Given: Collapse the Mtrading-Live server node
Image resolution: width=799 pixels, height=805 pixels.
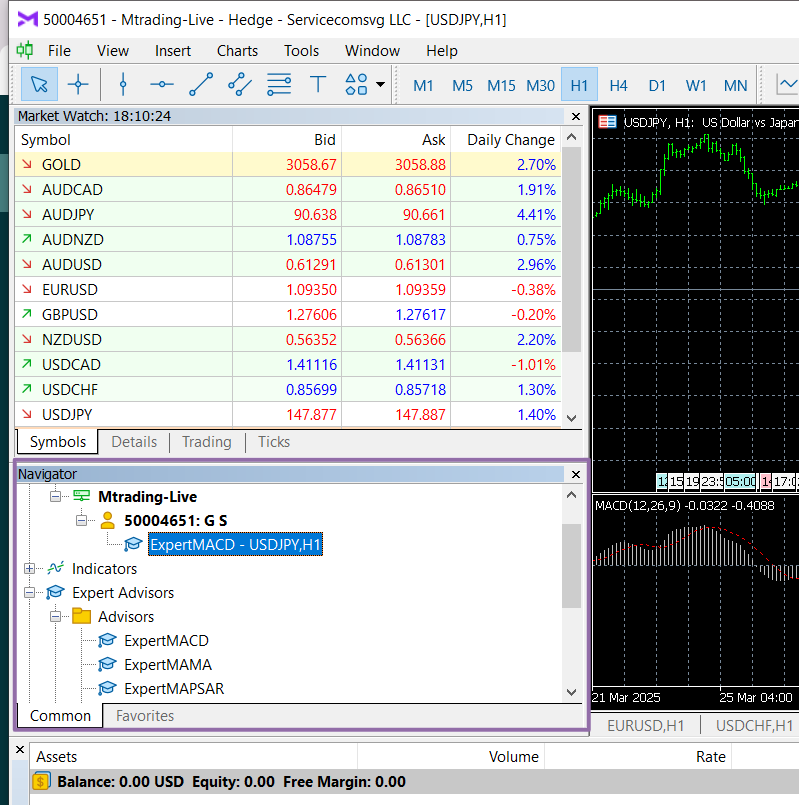Looking at the screenshot, I should [x=55, y=496].
